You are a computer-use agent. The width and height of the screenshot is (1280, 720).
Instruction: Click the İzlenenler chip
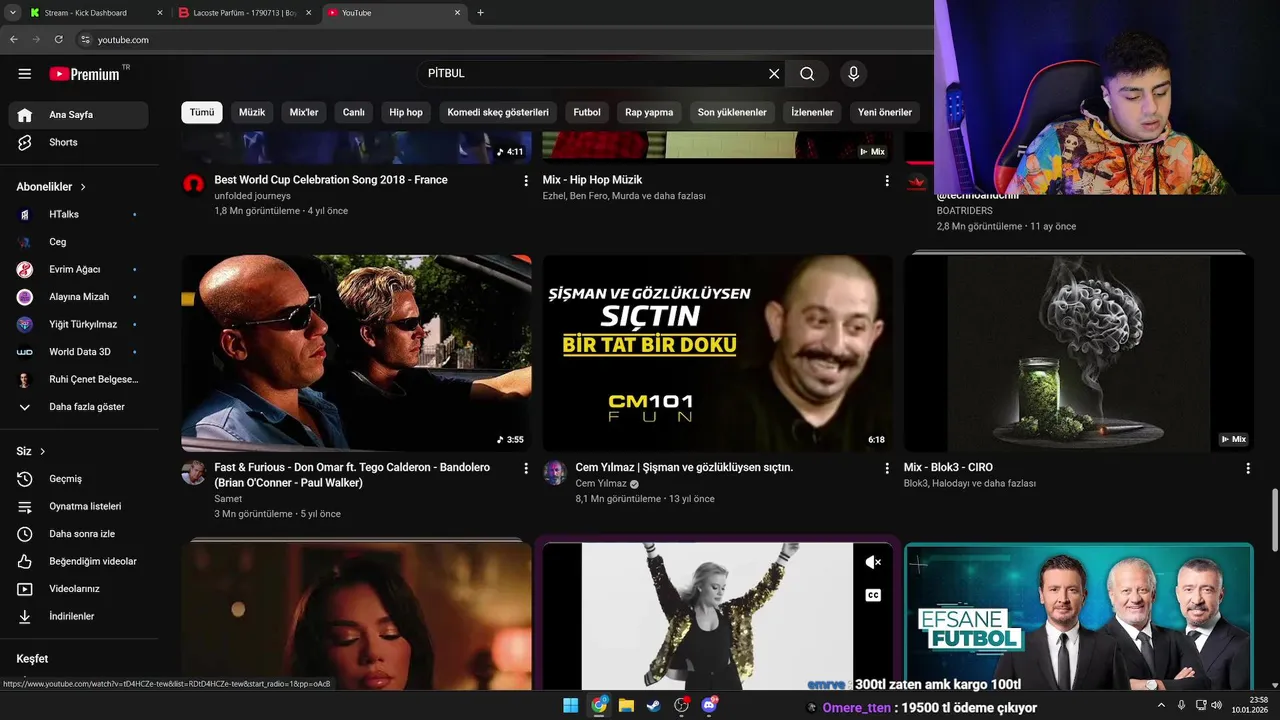(812, 112)
